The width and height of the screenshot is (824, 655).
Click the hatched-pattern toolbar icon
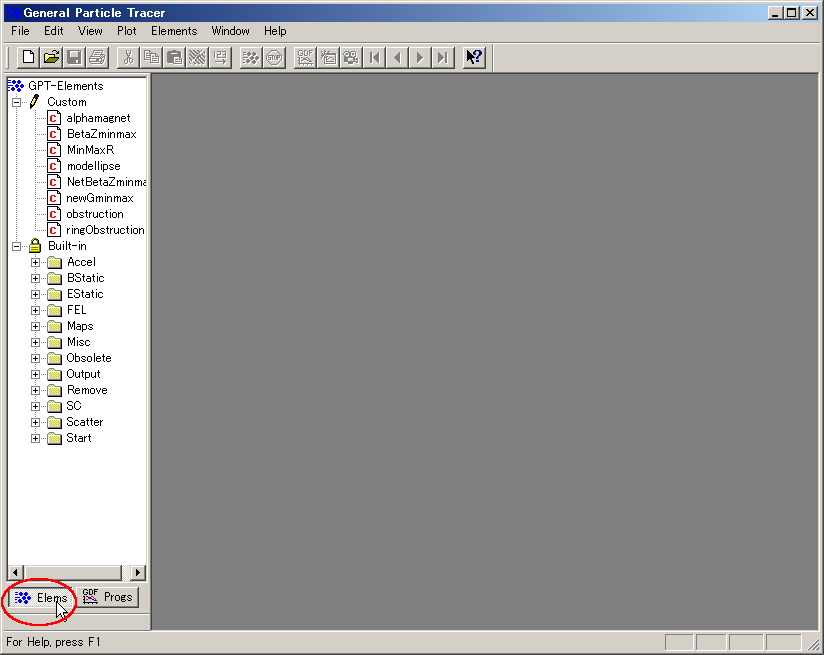198,57
